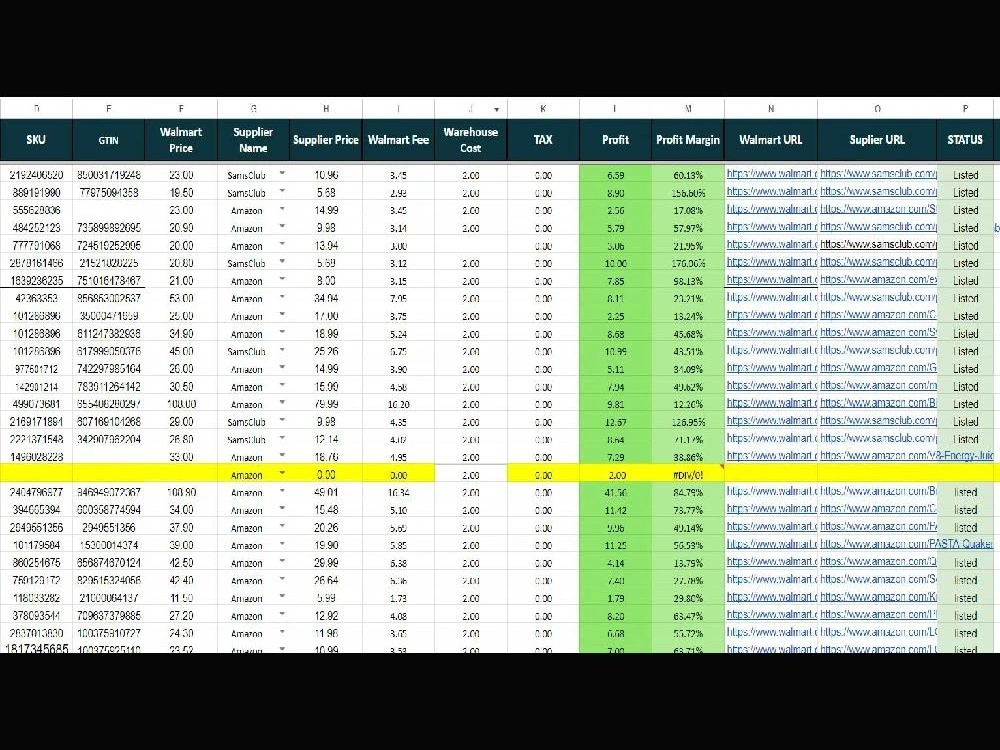Select the SKU header cell
1000x750 pixels.
(36, 140)
